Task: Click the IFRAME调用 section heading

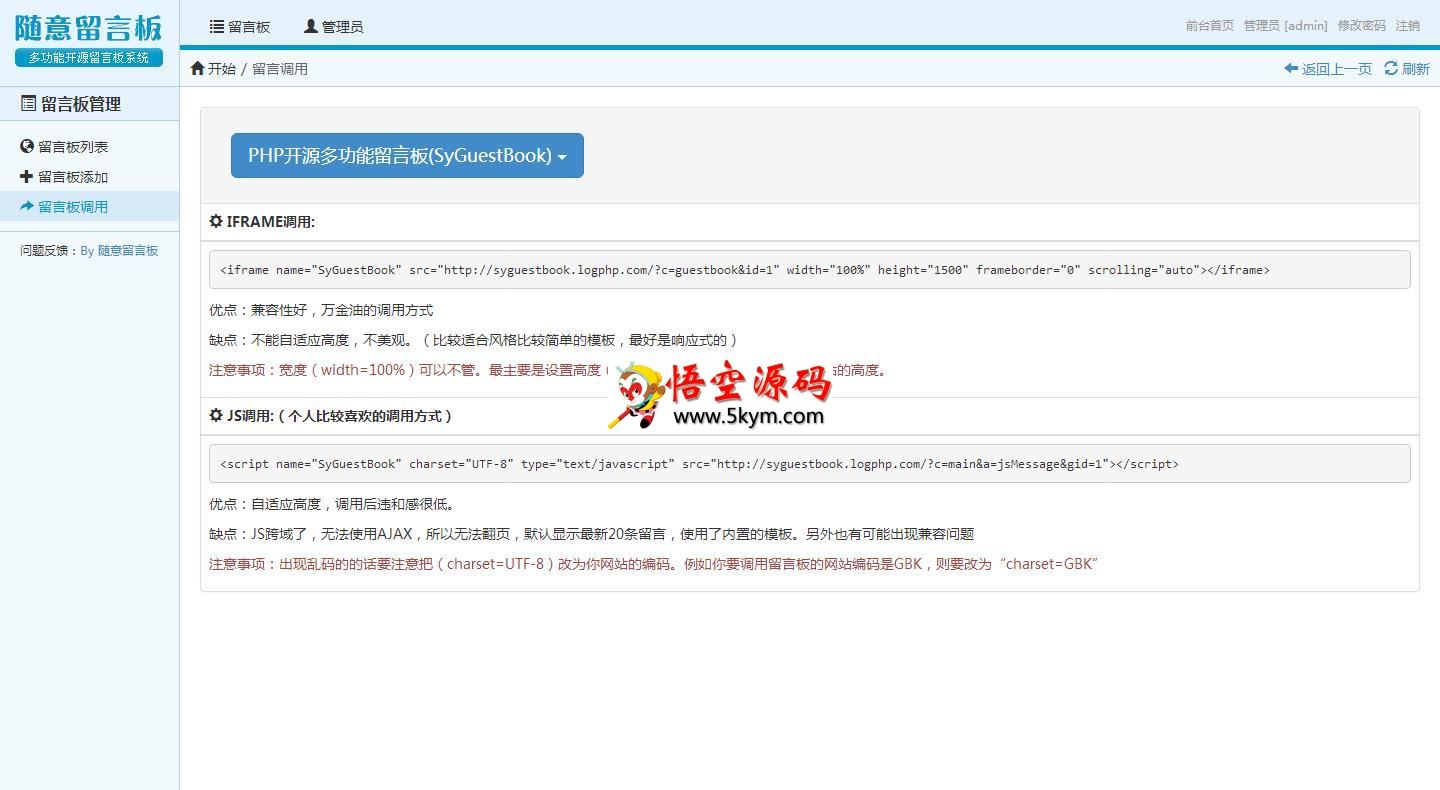Action: coord(271,222)
